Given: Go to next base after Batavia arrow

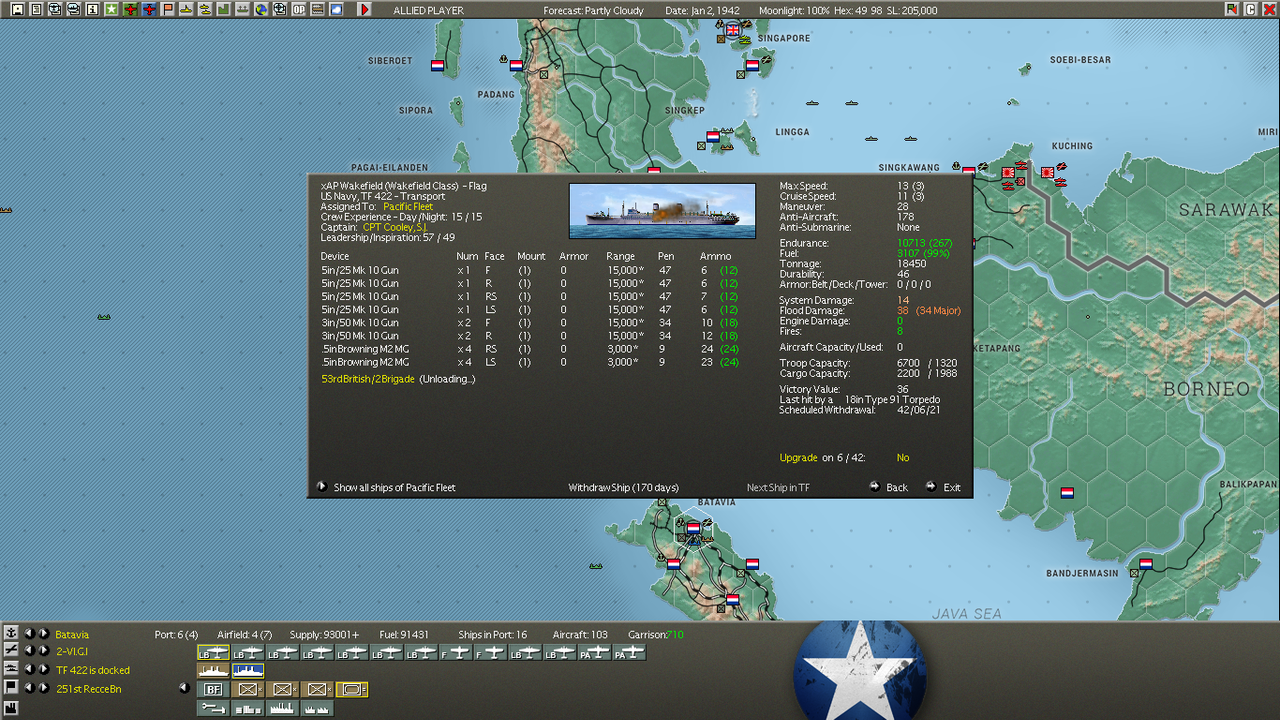Looking at the screenshot, I should pos(44,633).
